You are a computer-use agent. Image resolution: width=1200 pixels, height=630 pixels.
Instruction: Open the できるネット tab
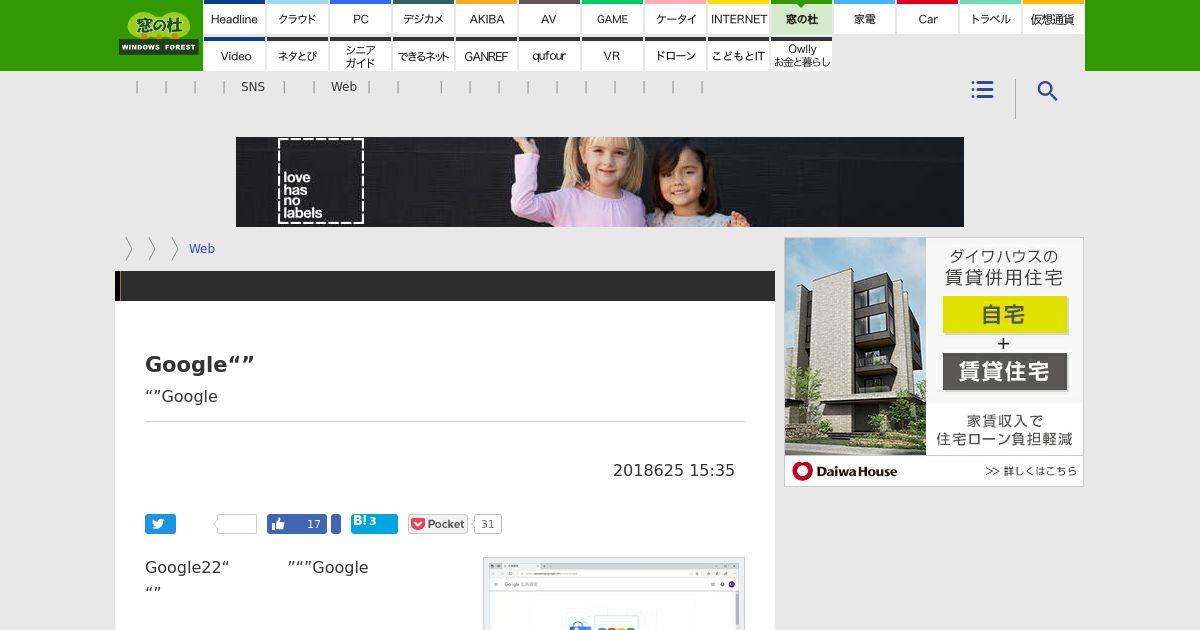coord(423,55)
